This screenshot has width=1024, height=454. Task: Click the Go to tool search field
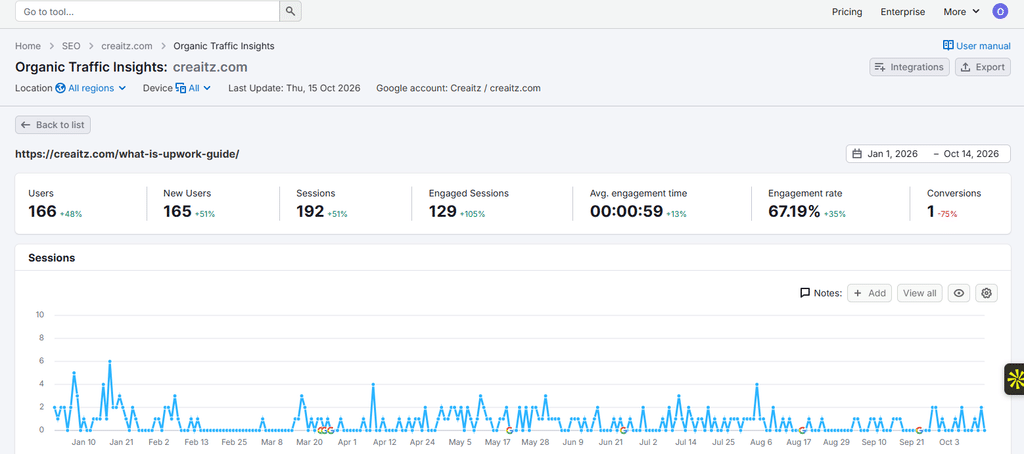[148, 11]
